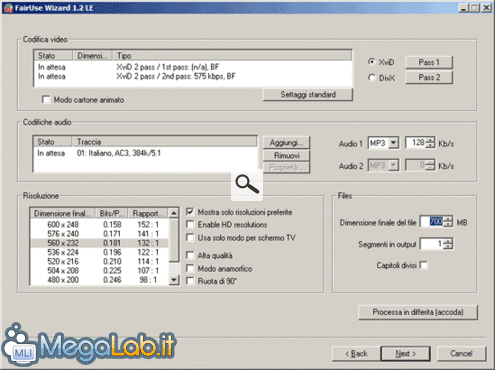Open the Audio 1 format dropdown
This screenshot has width=495, height=370.
(394, 143)
